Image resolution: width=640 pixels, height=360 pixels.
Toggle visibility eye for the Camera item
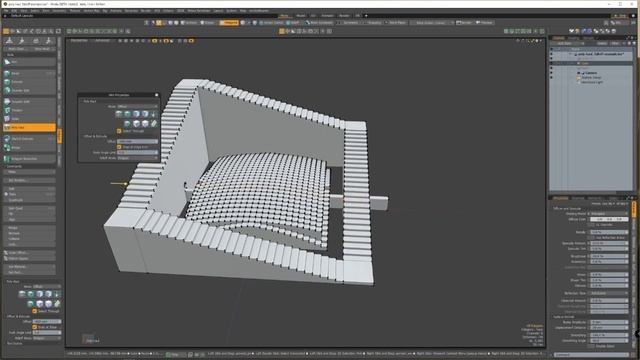pyautogui.click(x=551, y=73)
